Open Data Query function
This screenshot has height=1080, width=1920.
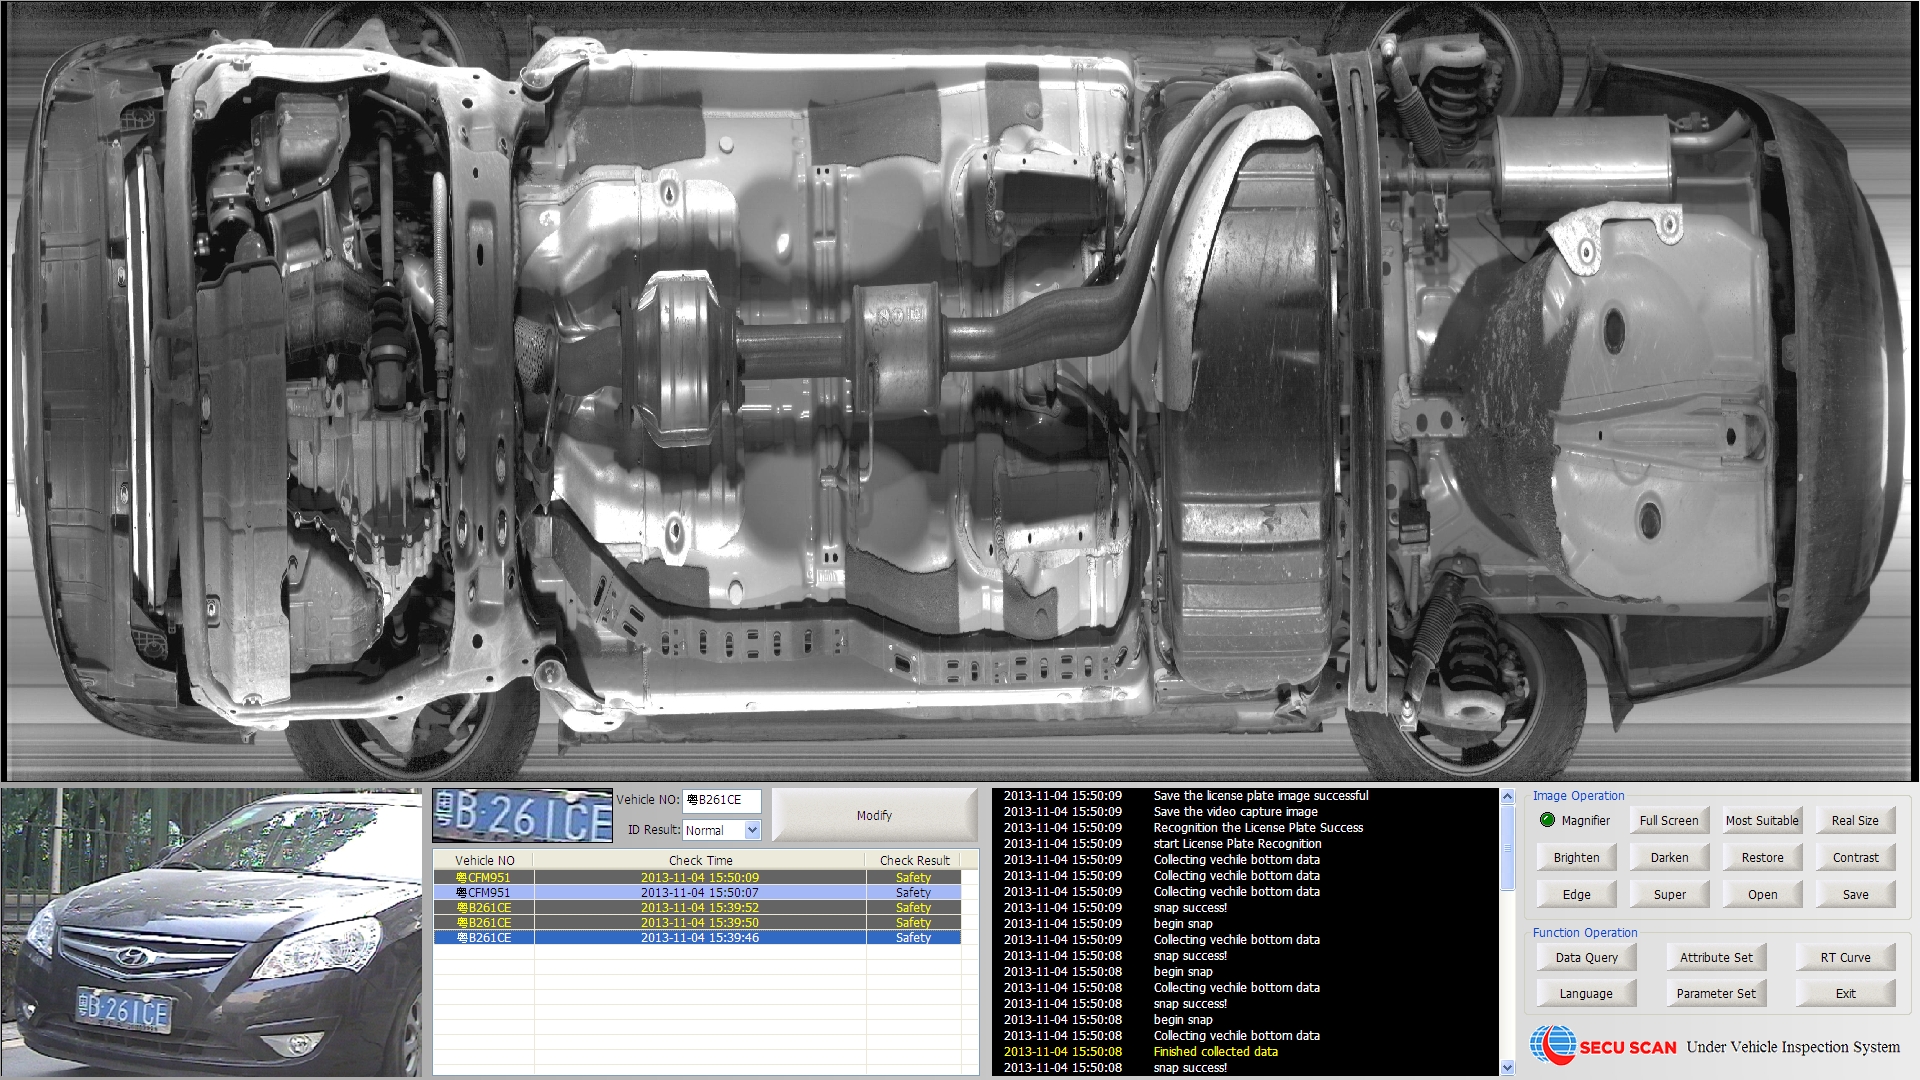pos(1586,957)
